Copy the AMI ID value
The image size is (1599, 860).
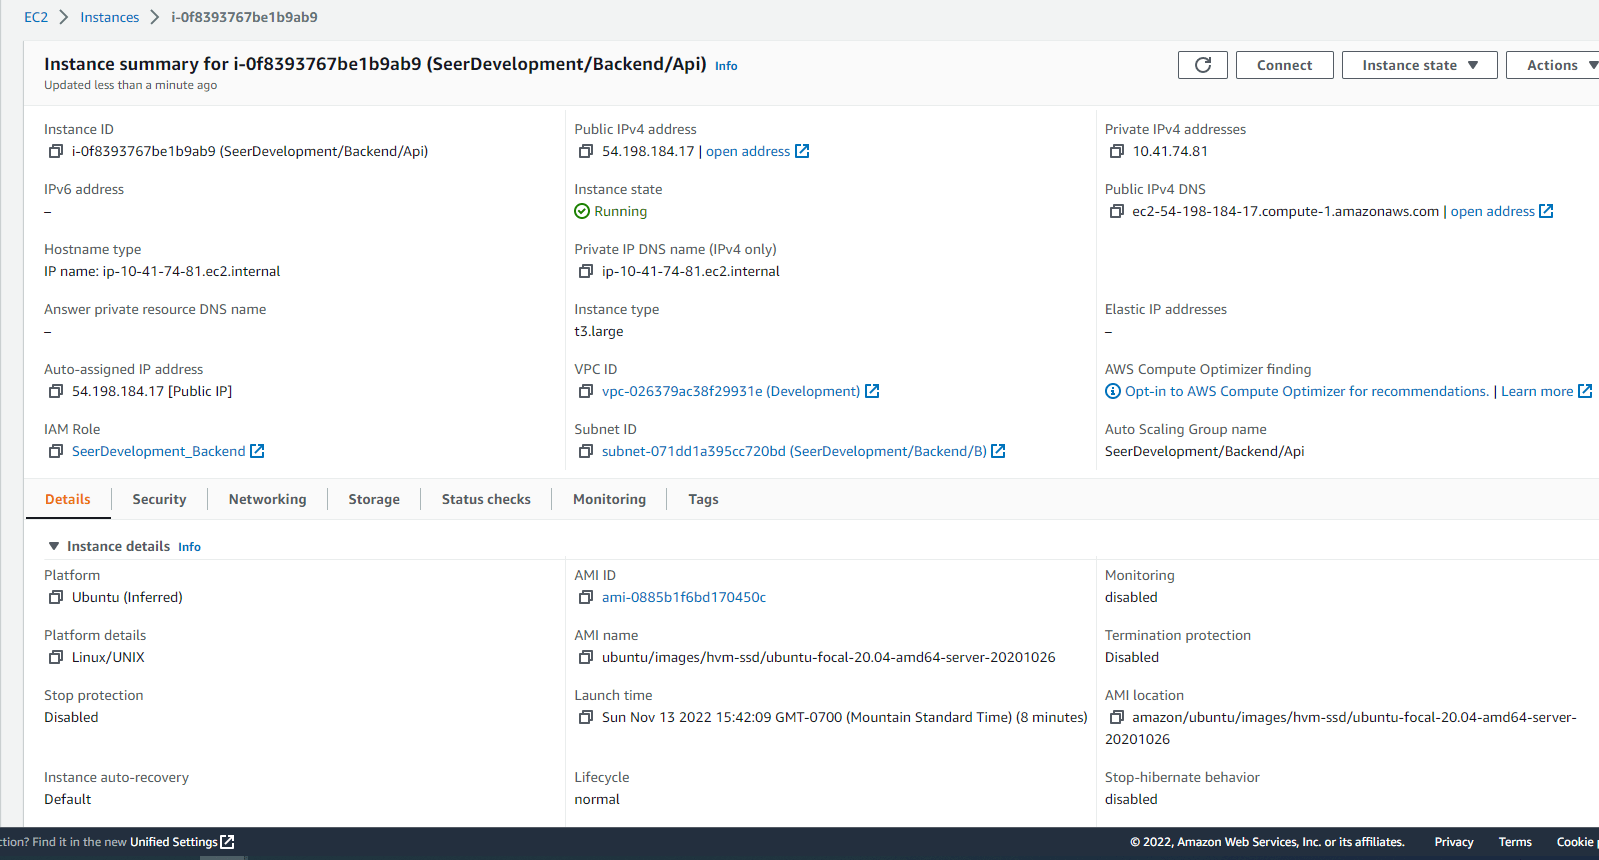point(586,598)
